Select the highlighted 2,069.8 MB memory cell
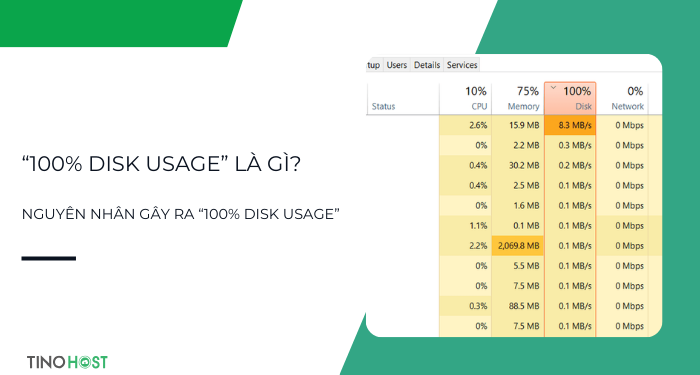Screen dimensions: 700x375 click(518, 246)
